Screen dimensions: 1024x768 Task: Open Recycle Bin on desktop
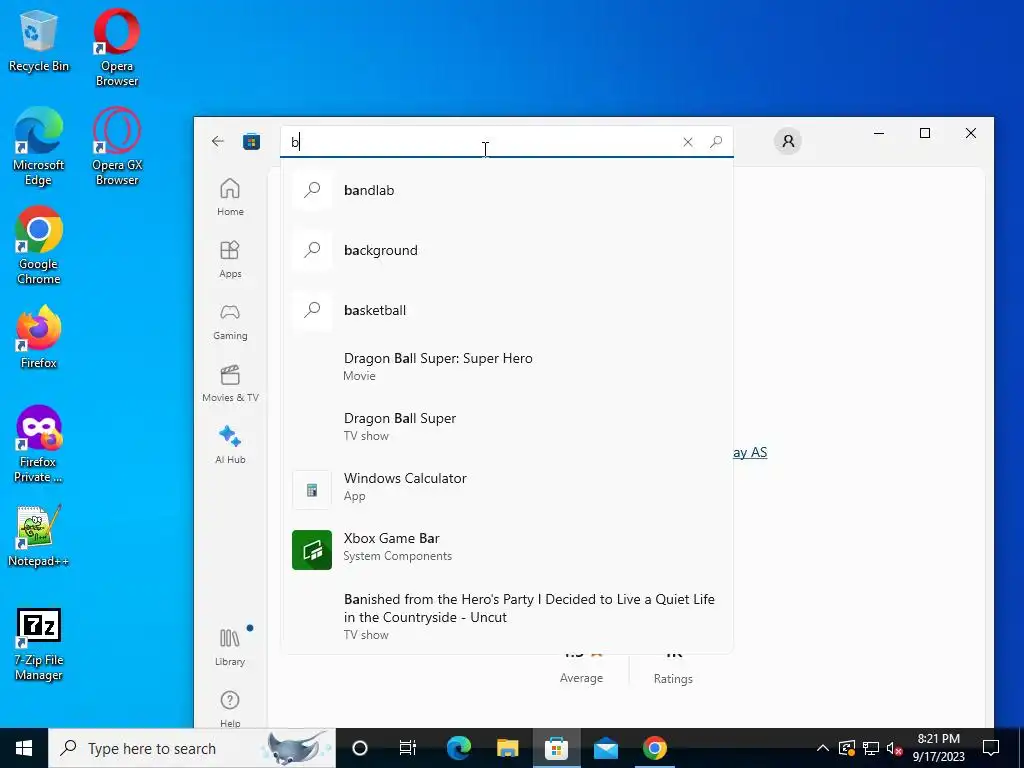(x=39, y=41)
